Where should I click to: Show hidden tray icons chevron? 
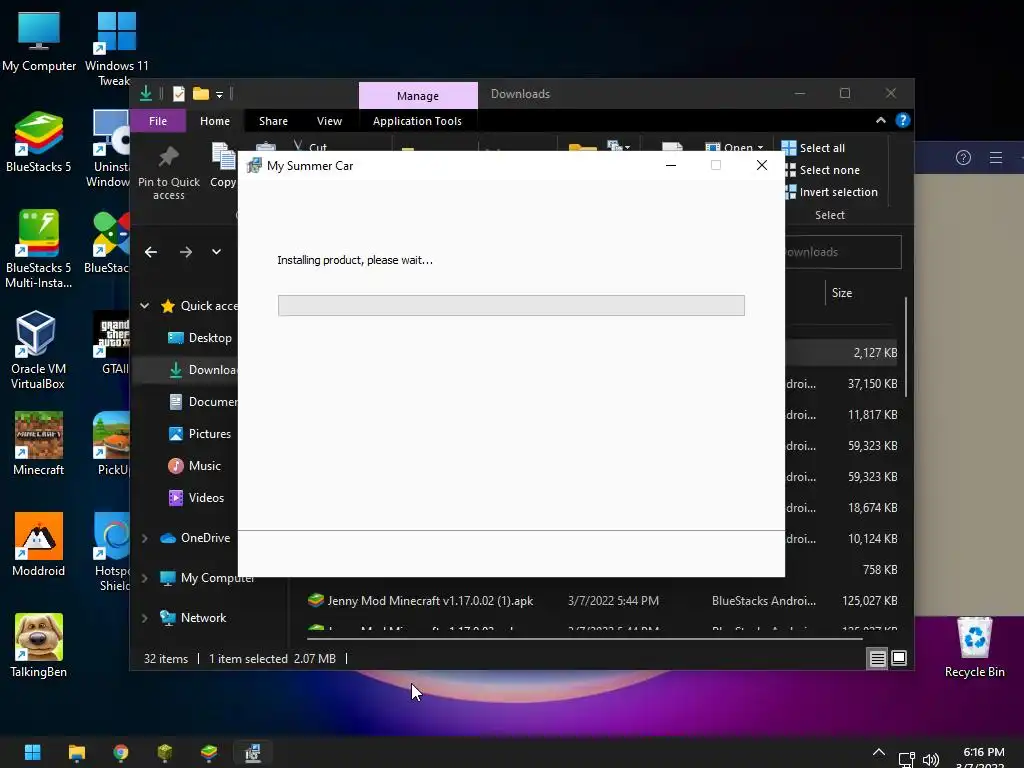tap(879, 752)
